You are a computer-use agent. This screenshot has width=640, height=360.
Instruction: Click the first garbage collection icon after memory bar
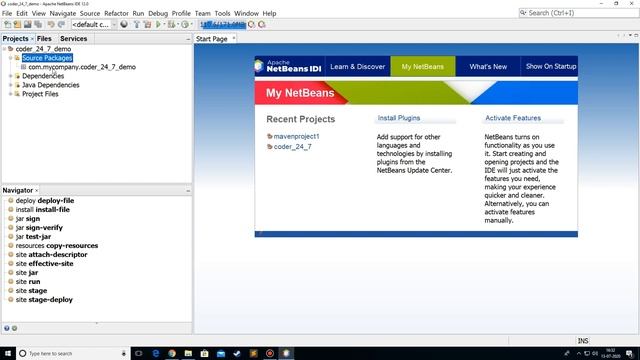(x=251, y=24)
